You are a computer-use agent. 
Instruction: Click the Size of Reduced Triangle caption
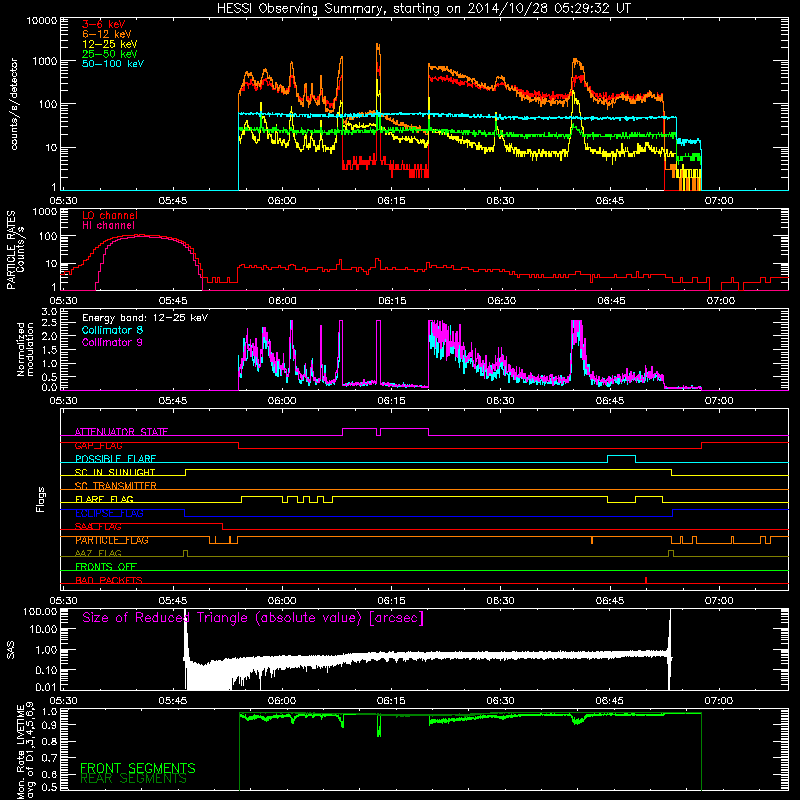(253, 618)
